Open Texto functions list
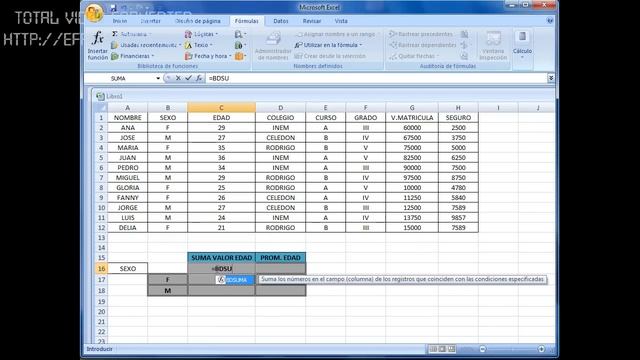Viewport: 640px width, 360px height. [199, 45]
